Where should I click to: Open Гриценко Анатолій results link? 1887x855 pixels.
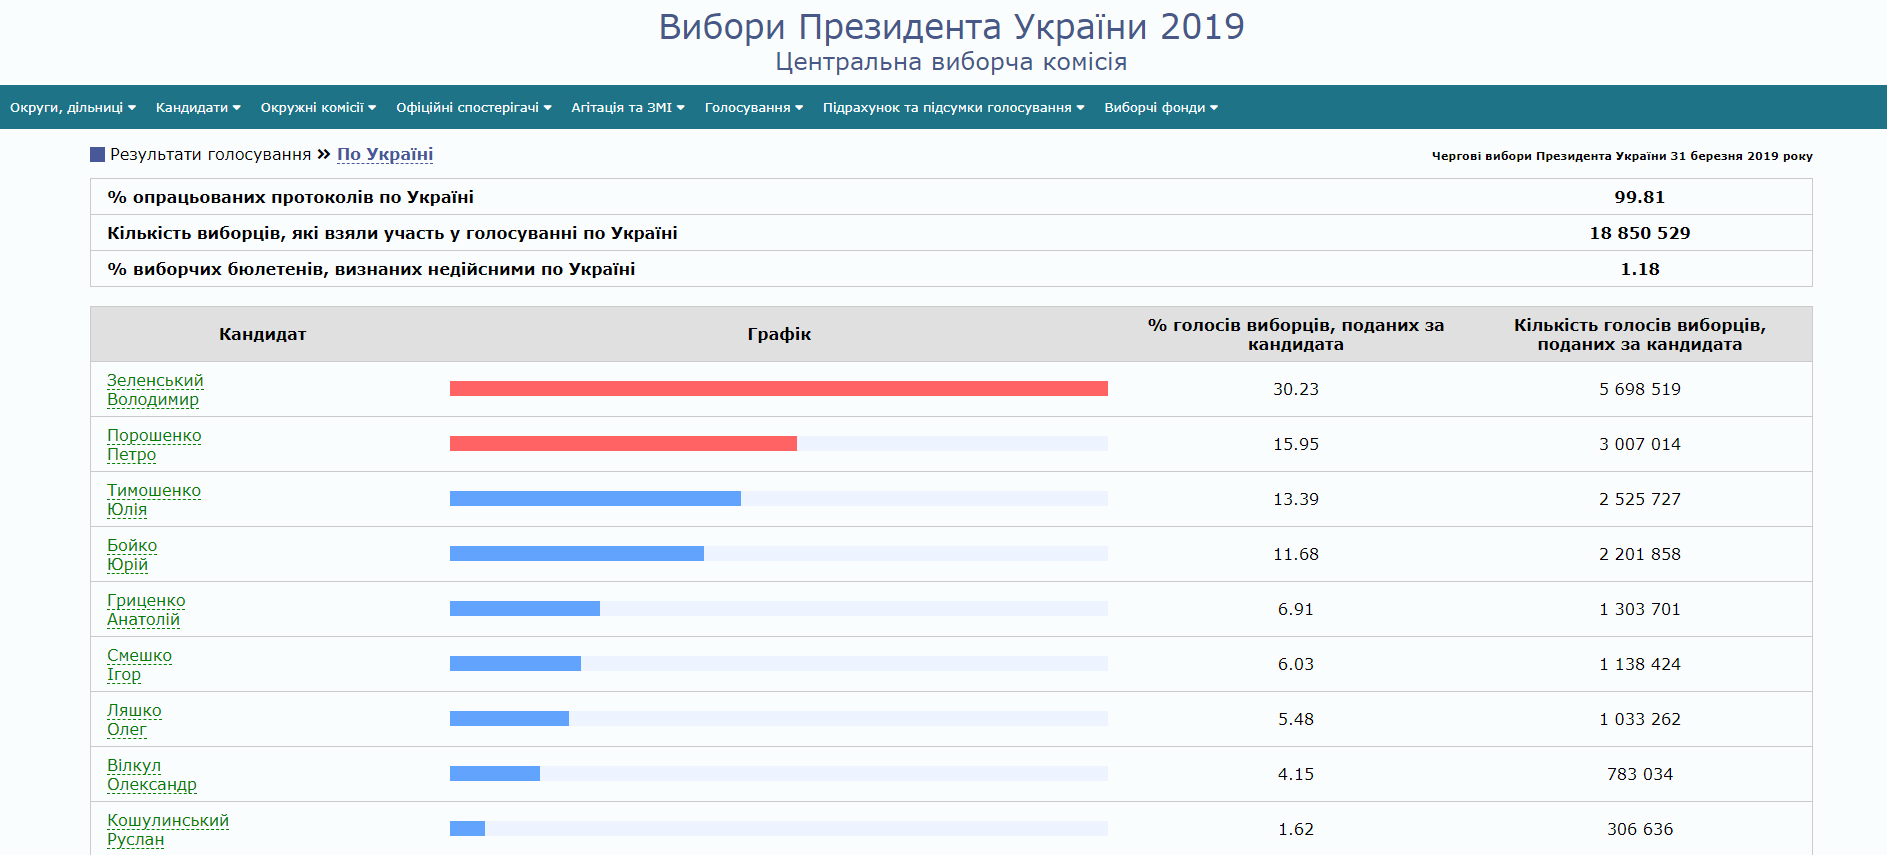point(146,610)
